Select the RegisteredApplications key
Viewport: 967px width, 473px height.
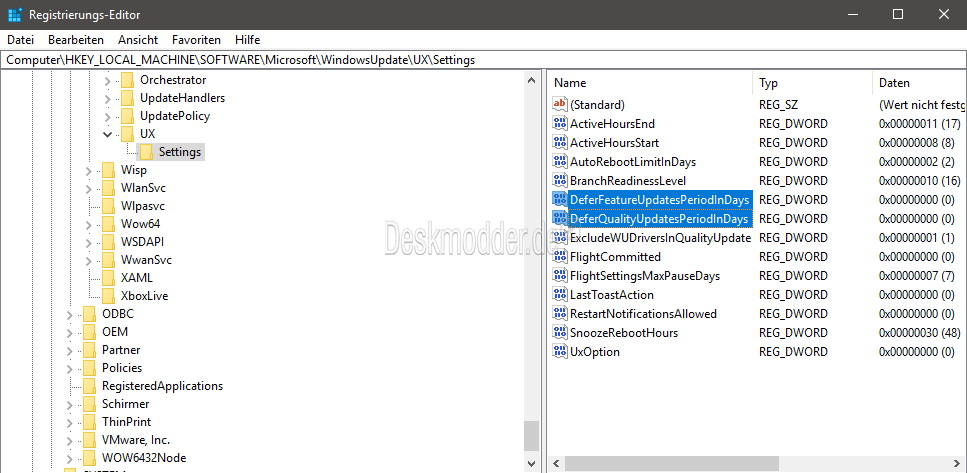(162, 386)
